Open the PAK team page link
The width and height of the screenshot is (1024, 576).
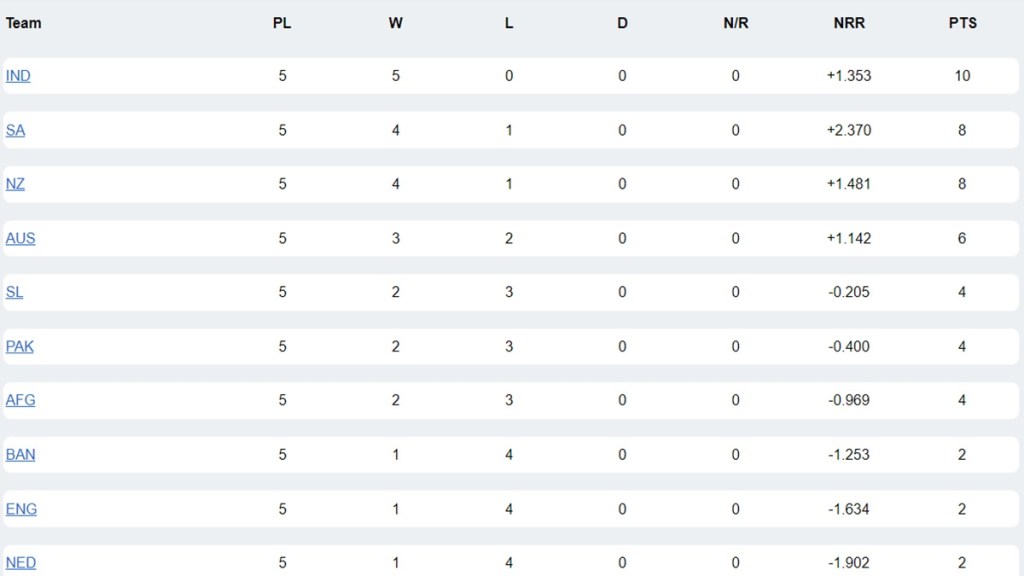pyautogui.click(x=18, y=346)
